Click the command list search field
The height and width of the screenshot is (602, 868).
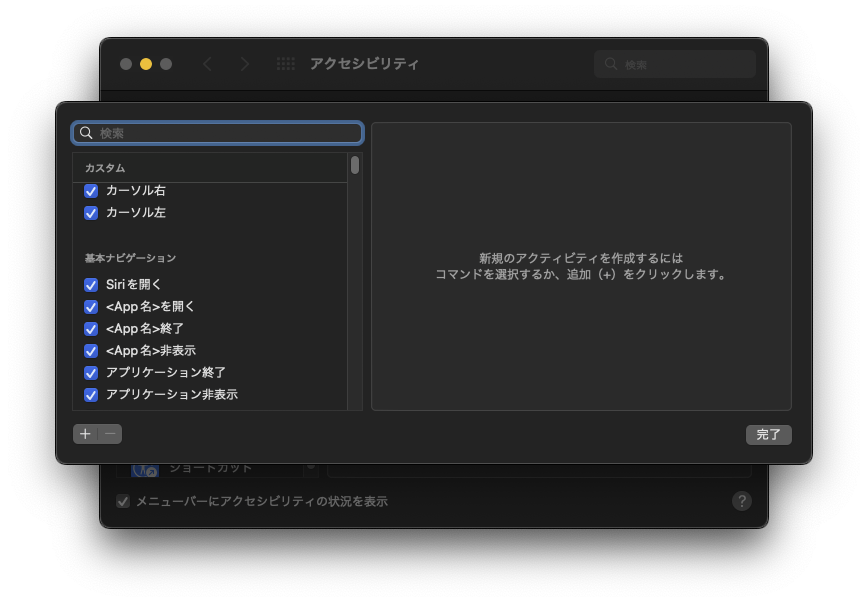coord(228,133)
